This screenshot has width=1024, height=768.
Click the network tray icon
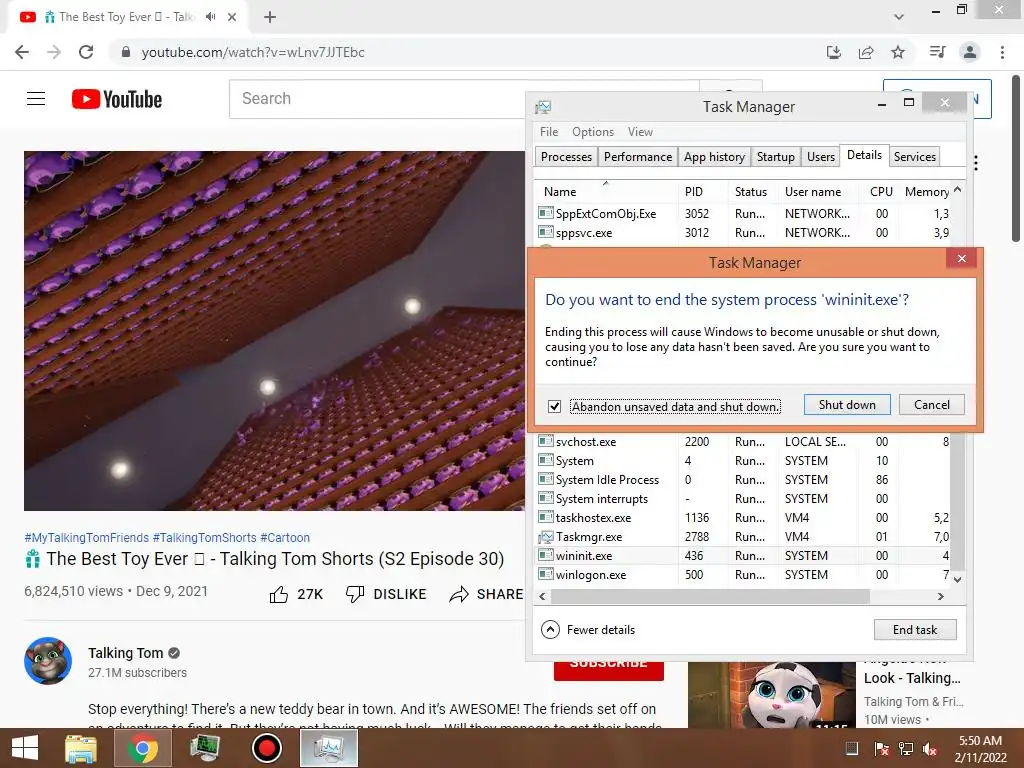coord(906,749)
